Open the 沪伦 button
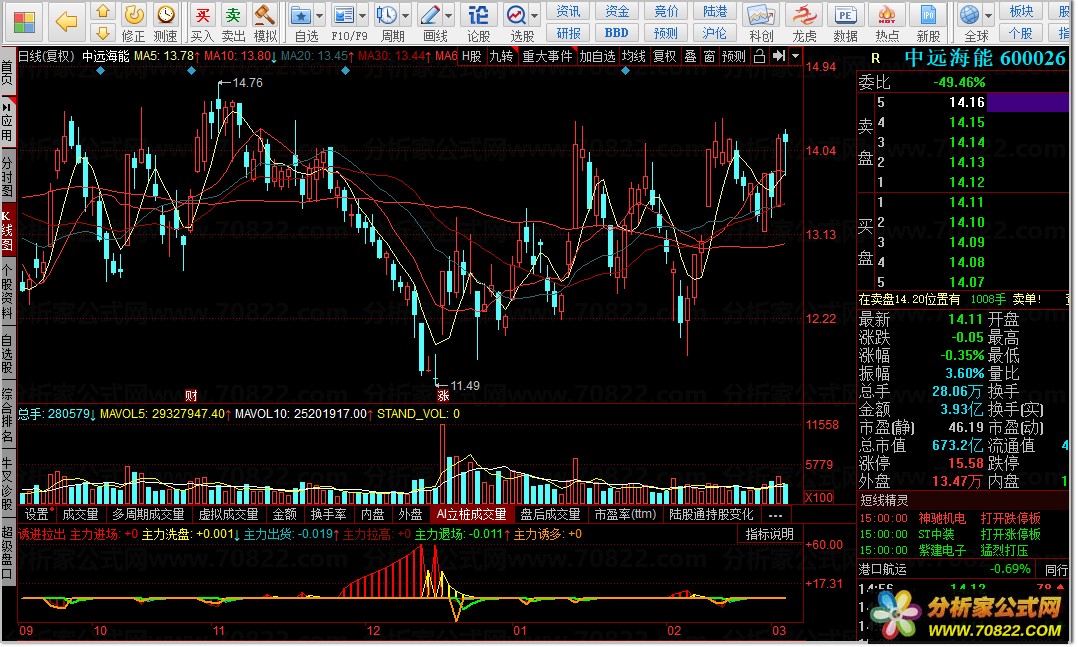Image resolution: width=1078 pixels, height=647 pixels. click(x=714, y=32)
